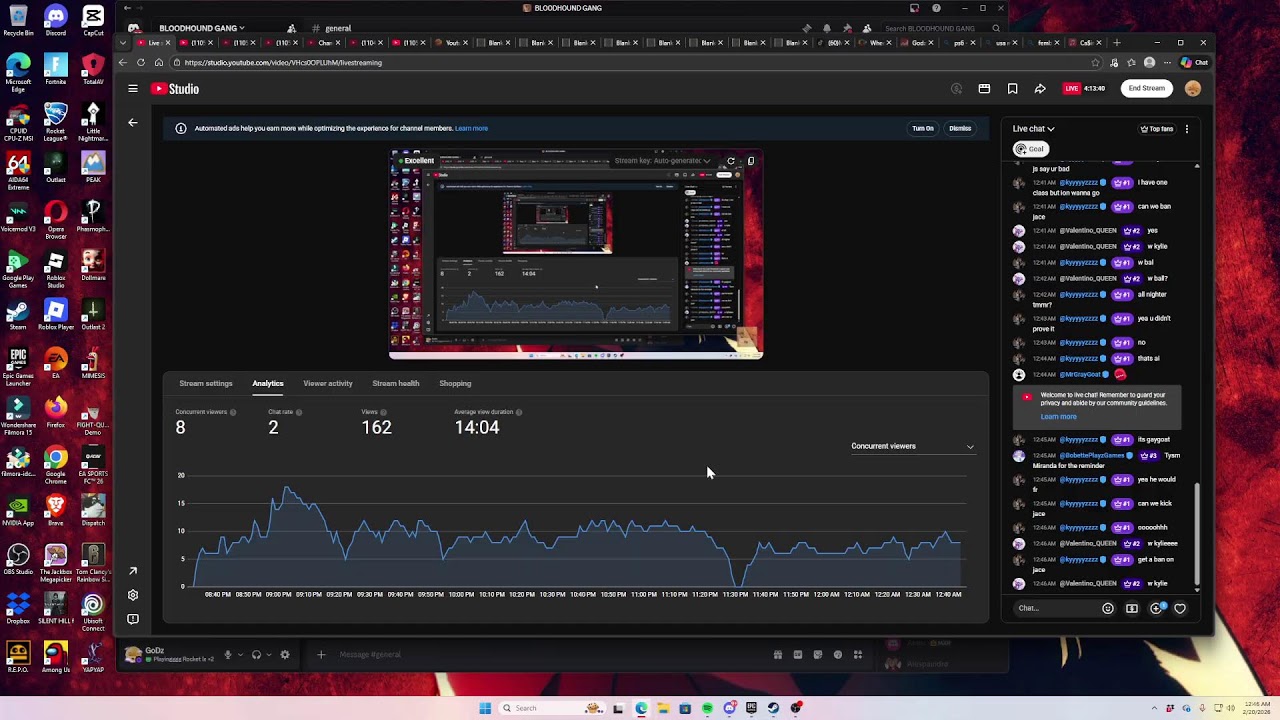The image size is (1280, 720).
Task: Deafen with the Discord headphones icon
Action: pos(256,655)
